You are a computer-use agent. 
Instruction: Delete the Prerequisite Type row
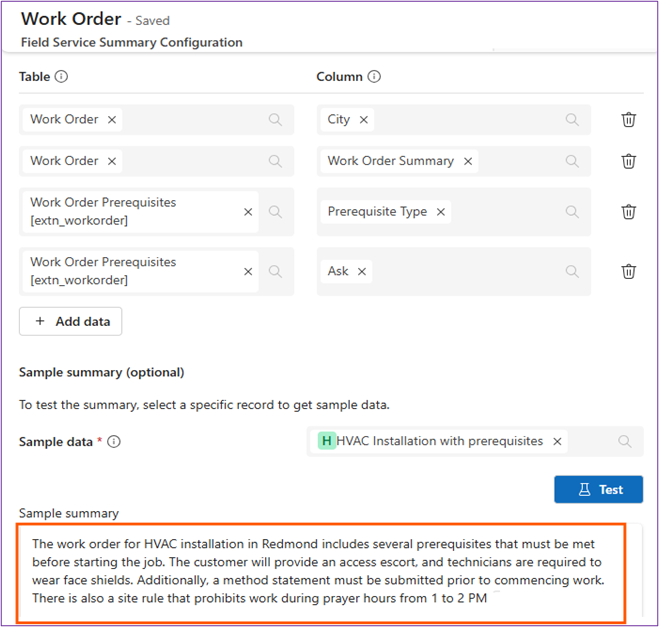(628, 212)
